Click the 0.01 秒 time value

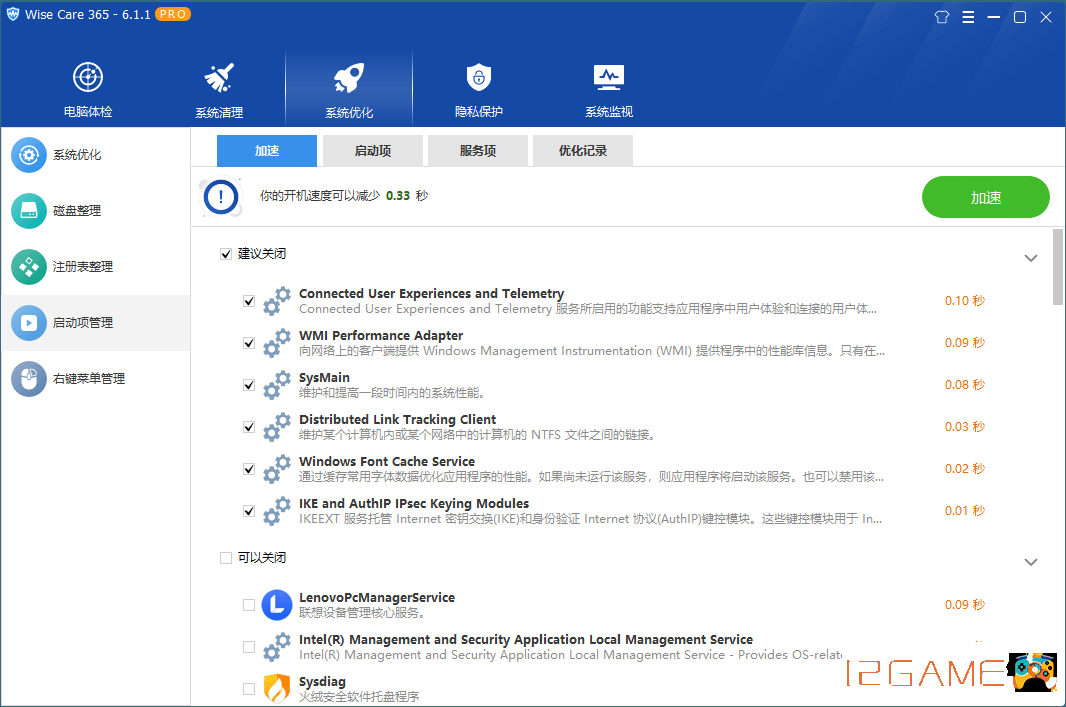coord(965,511)
